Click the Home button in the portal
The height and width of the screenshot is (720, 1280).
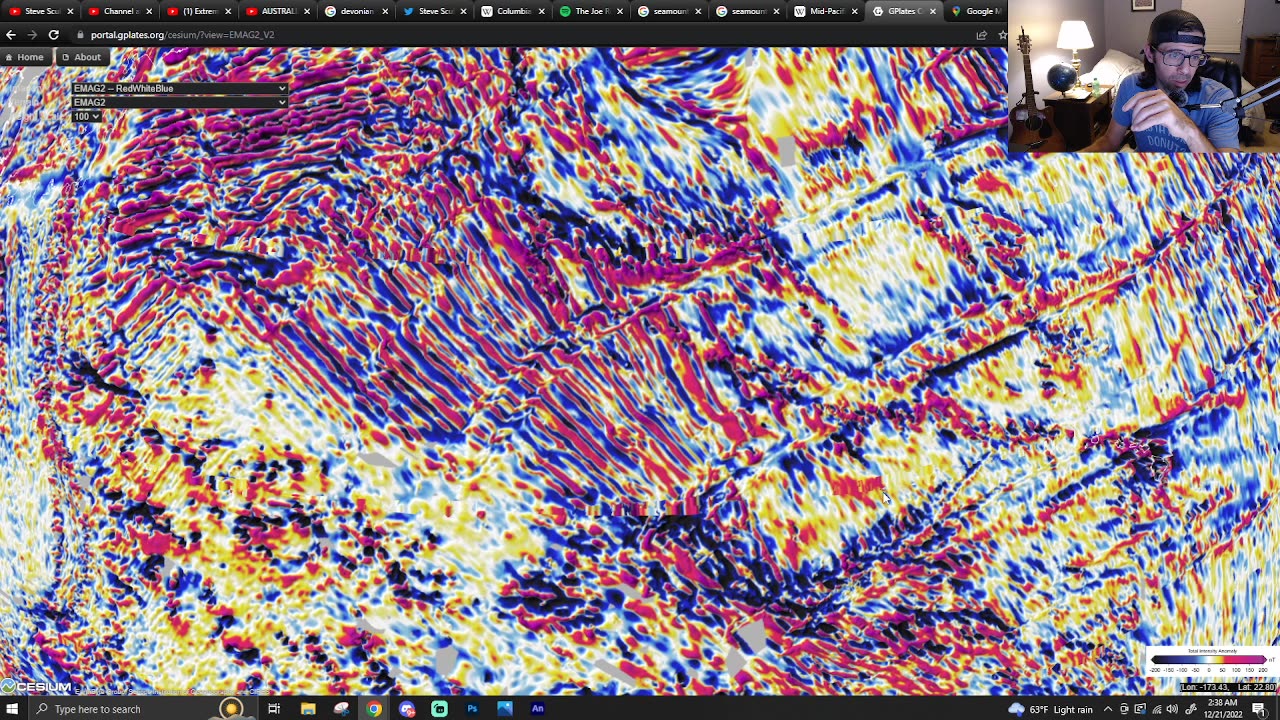[24, 57]
